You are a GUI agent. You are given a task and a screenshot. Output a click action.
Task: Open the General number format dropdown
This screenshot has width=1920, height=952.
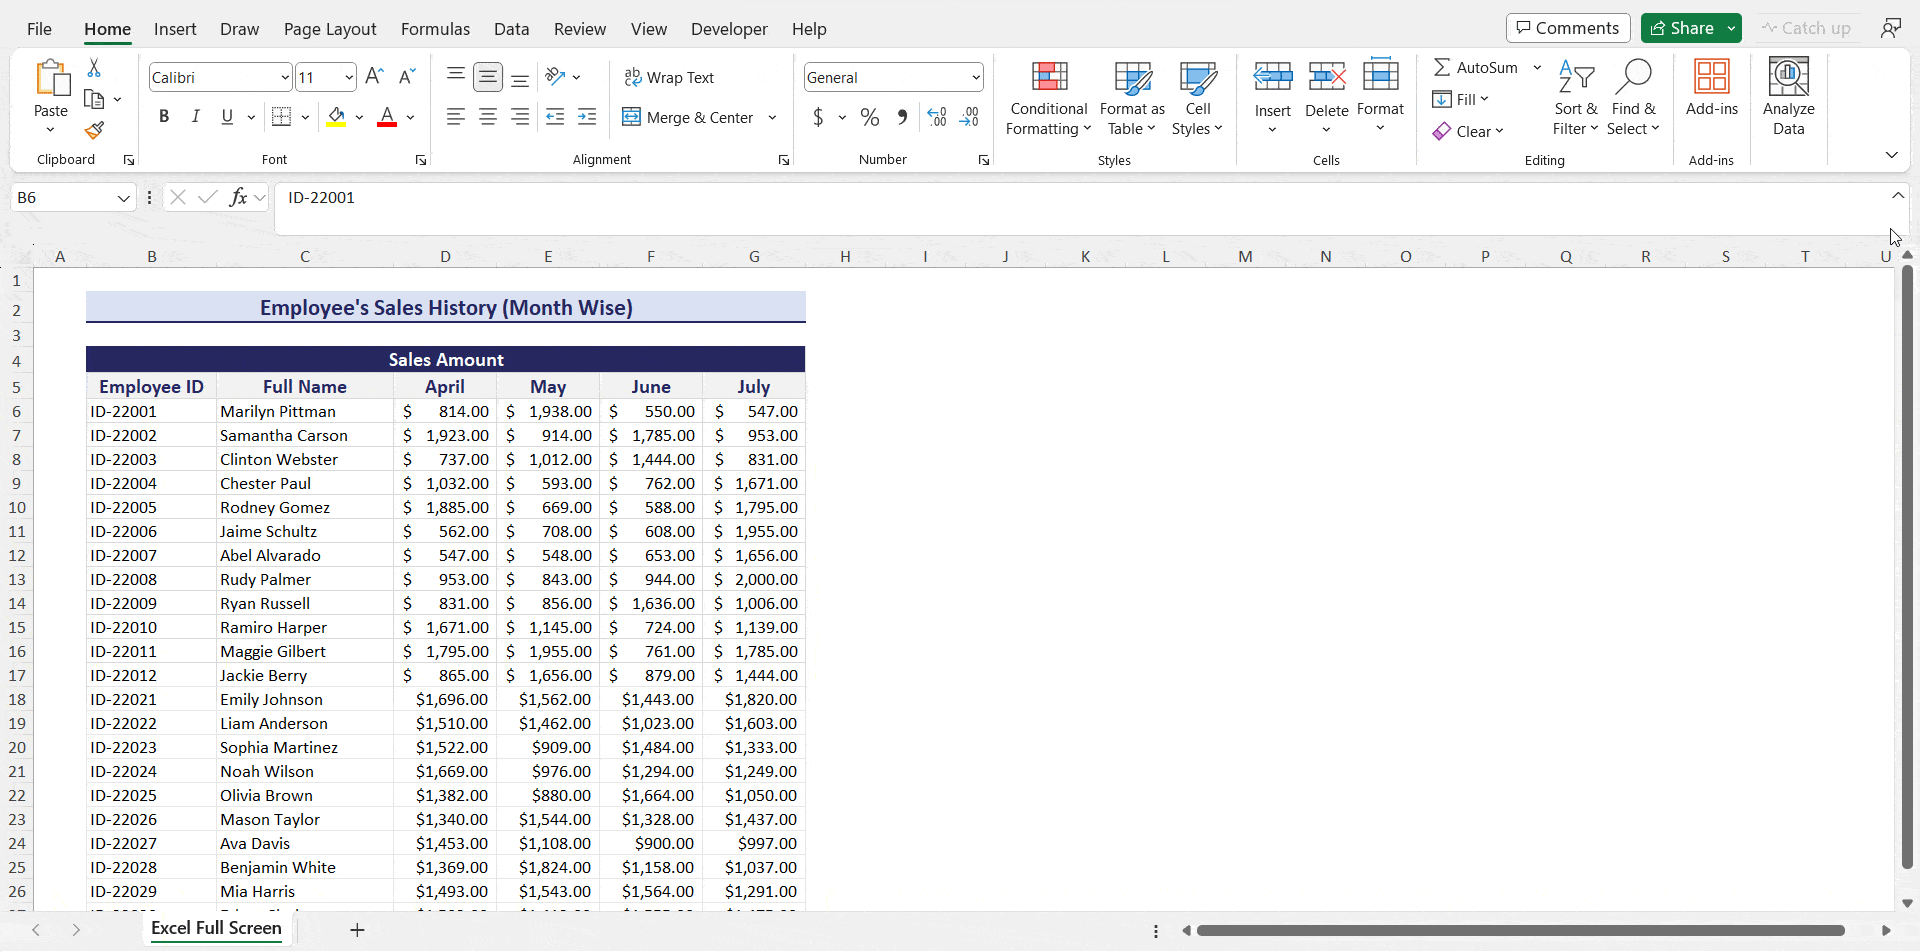(975, 77)
